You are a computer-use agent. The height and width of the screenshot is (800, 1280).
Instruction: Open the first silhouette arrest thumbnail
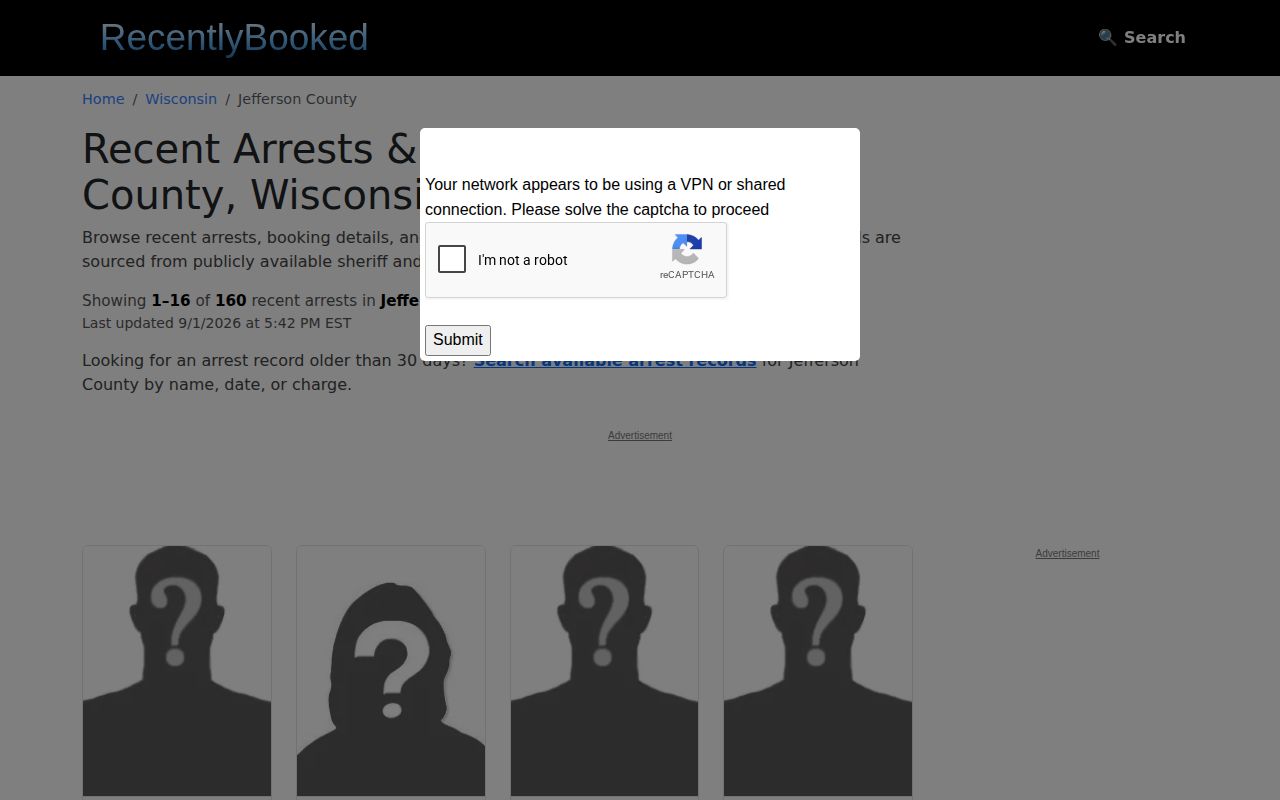[x=177, y=671]
